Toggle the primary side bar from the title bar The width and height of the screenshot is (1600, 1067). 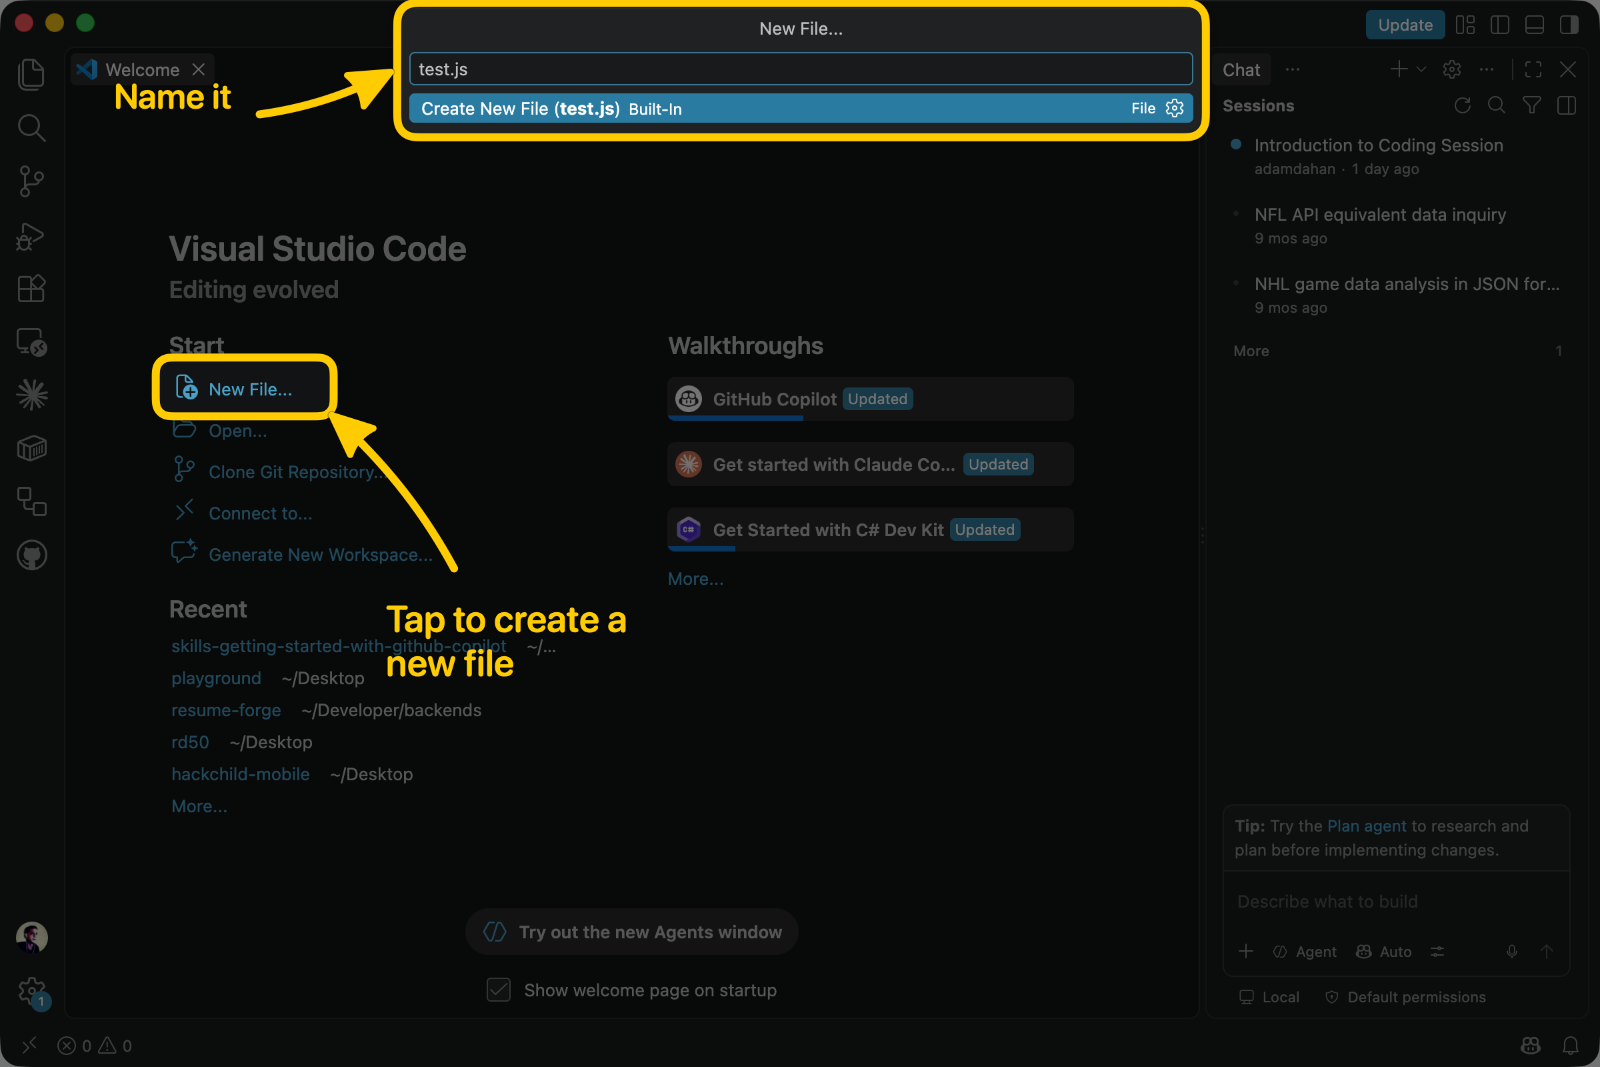tap(1500, 25)
